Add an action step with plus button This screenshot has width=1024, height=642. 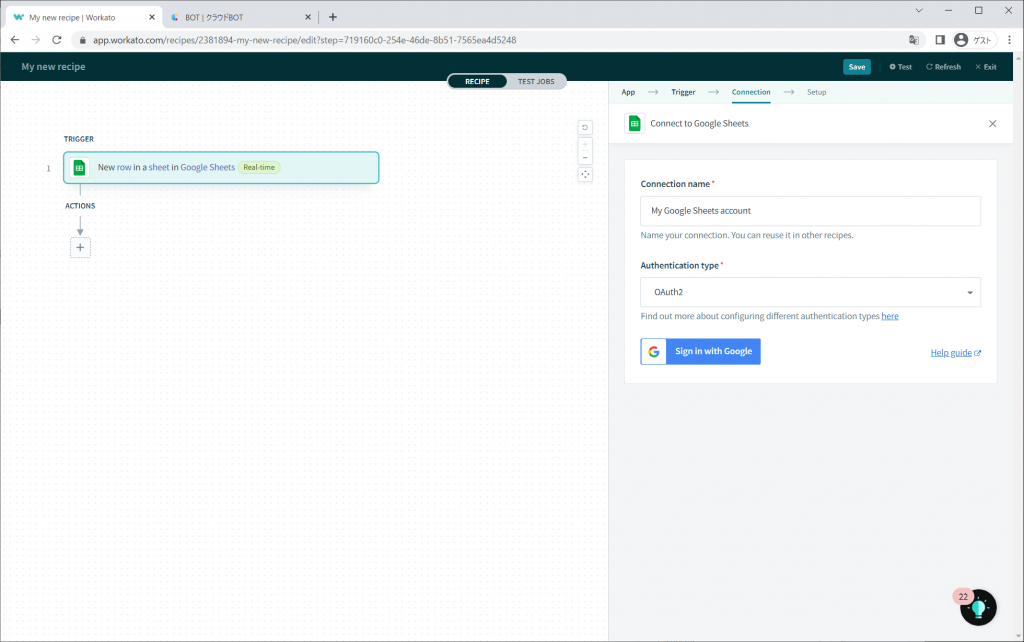(x=80, y=248)
